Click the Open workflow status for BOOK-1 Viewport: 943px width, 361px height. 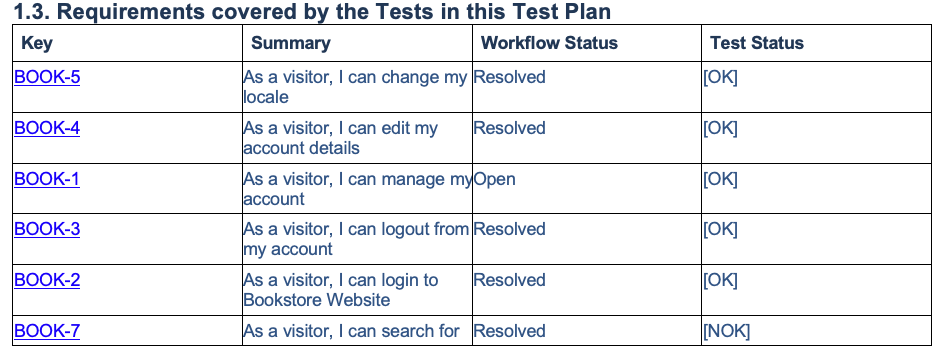[x=495, y=179]
